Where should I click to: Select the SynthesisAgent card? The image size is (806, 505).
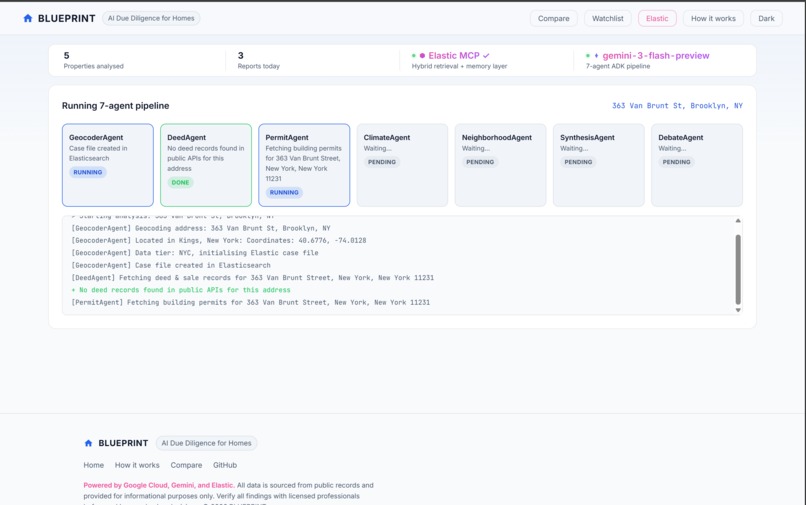click(x=599, y=165)
